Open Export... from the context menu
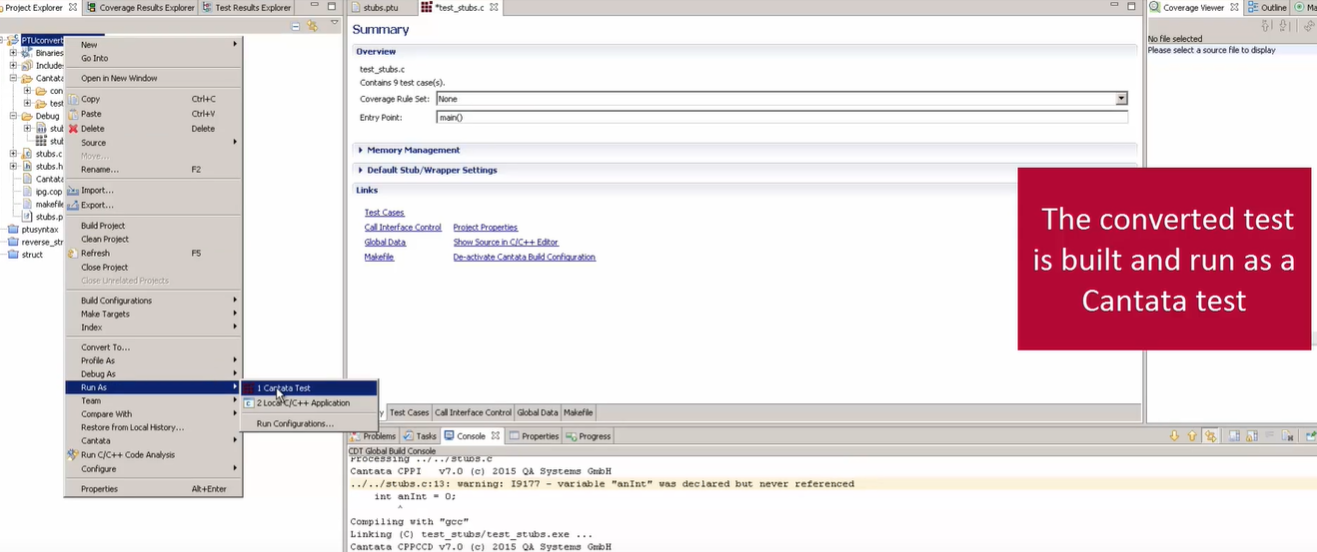The height and width of the screenshot is (552, 1317). point(154,205)
